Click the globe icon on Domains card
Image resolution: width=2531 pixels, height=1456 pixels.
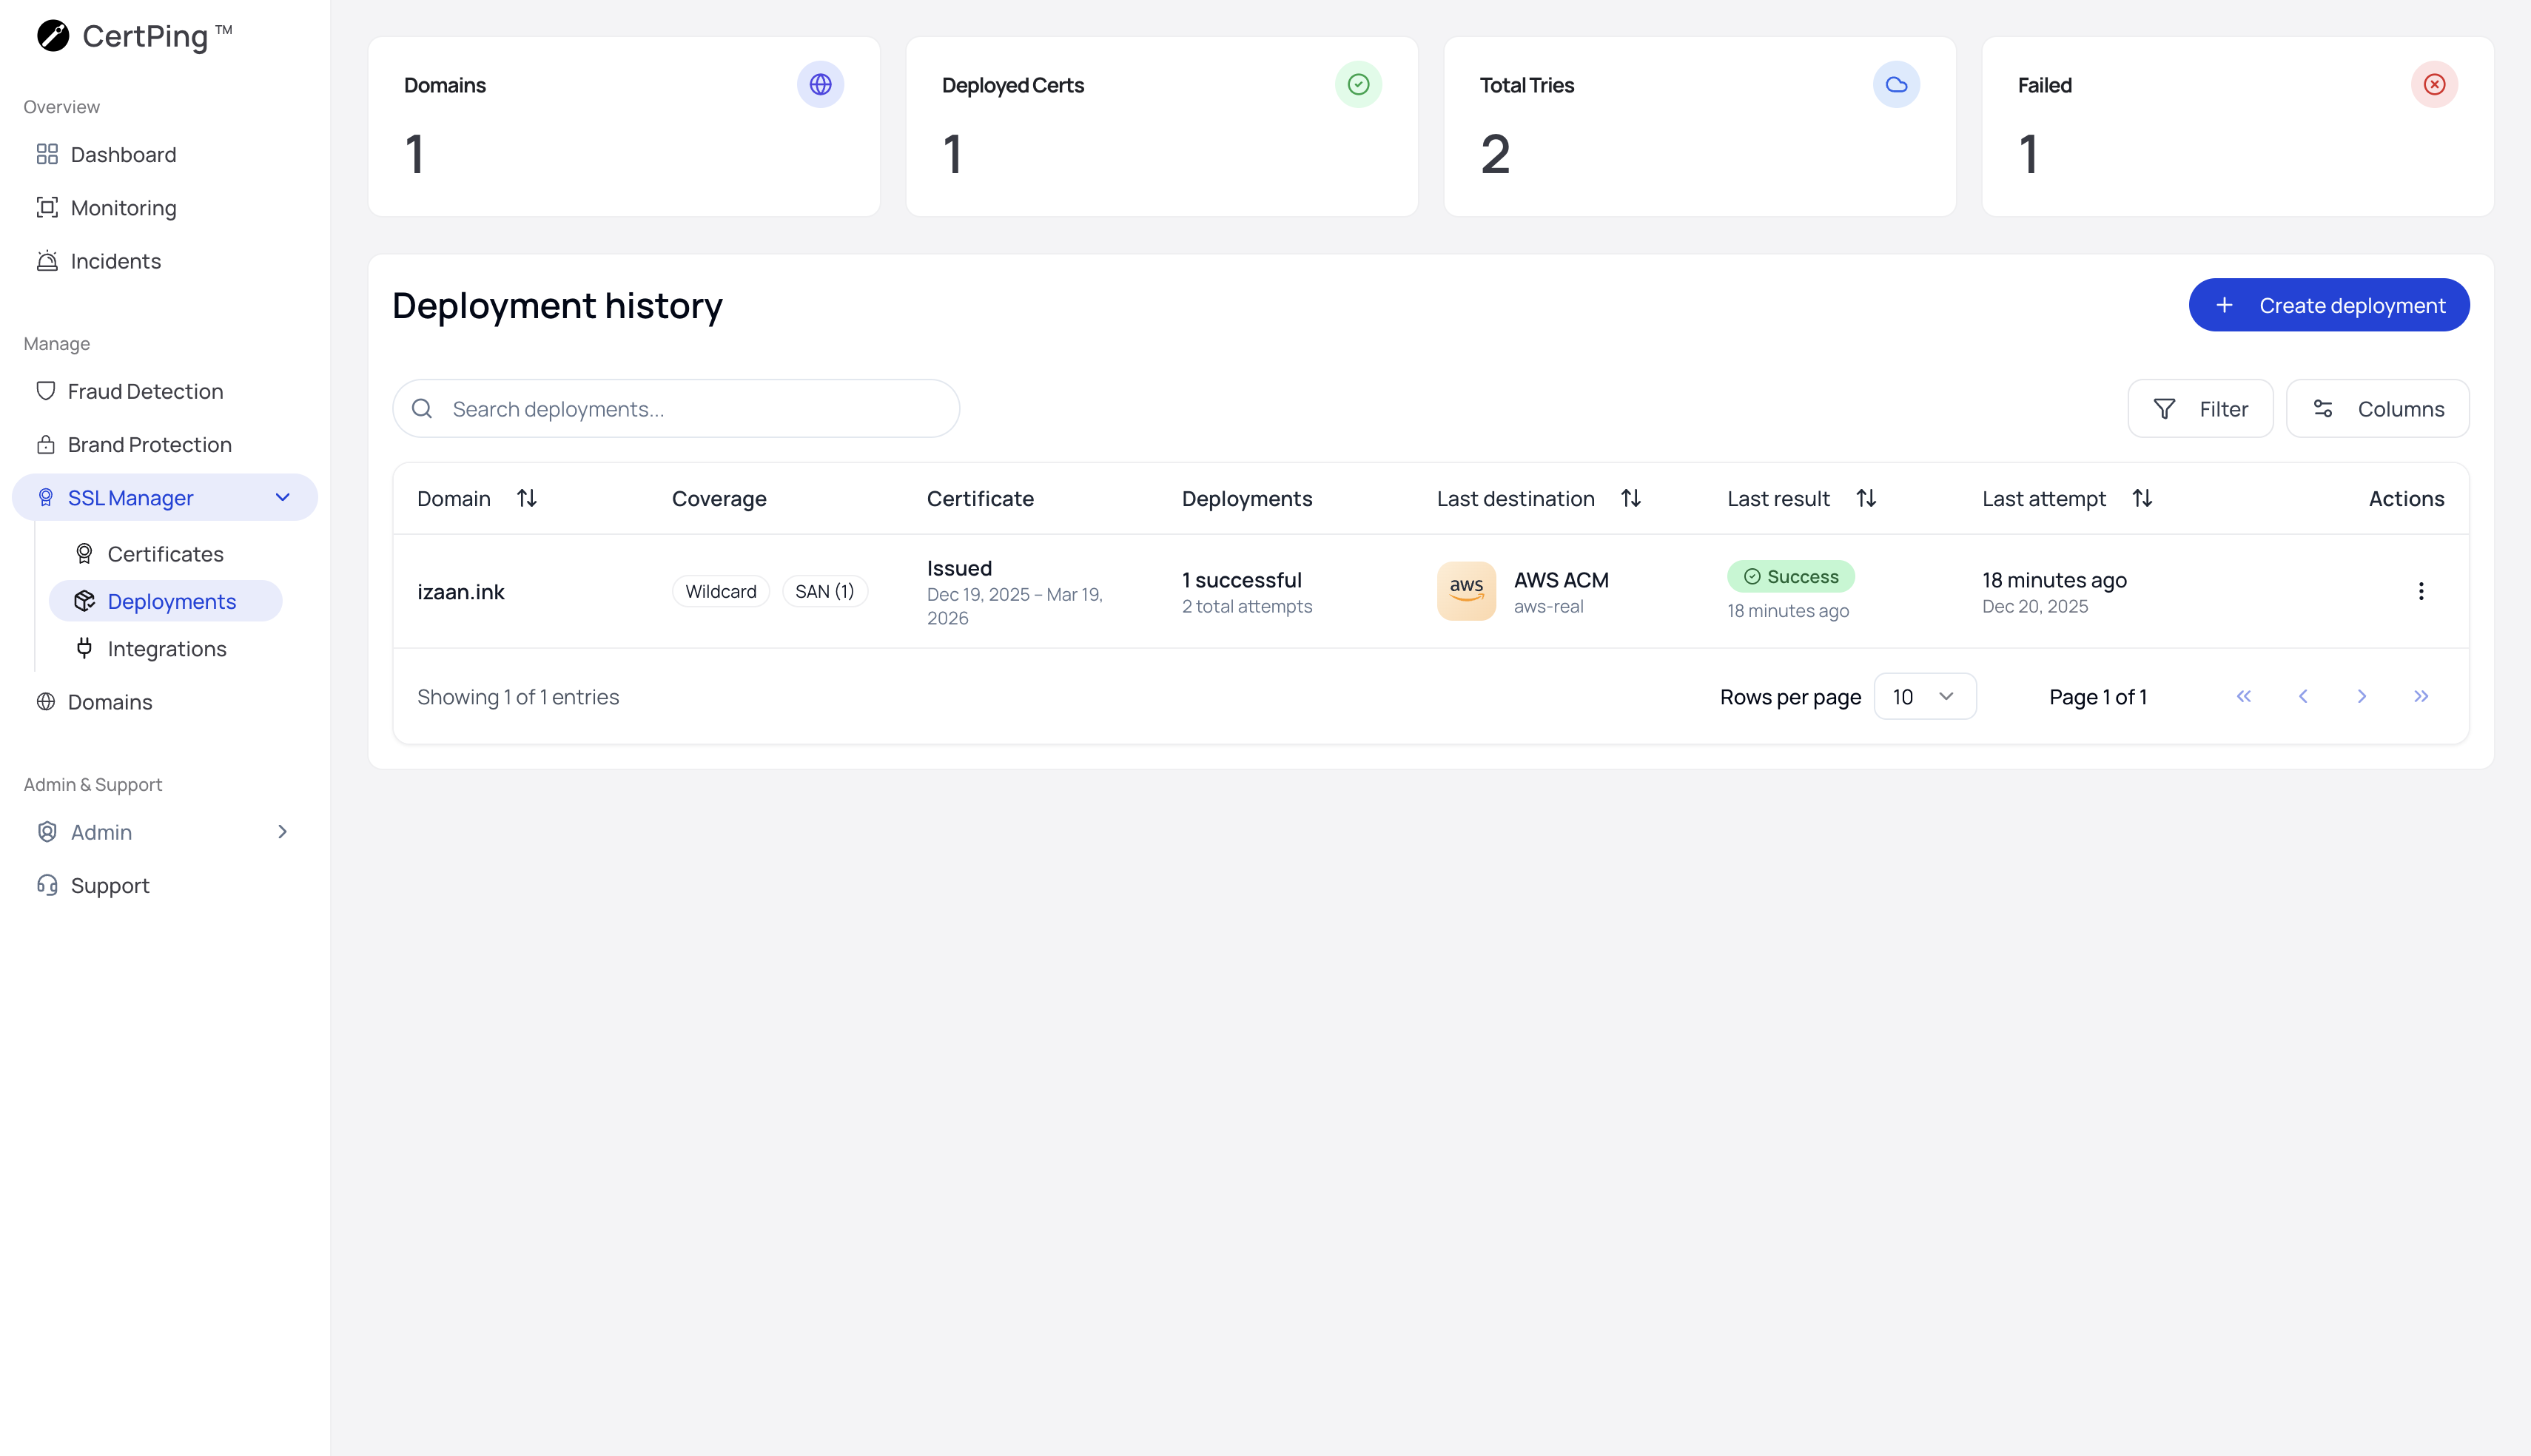[820, 85]
